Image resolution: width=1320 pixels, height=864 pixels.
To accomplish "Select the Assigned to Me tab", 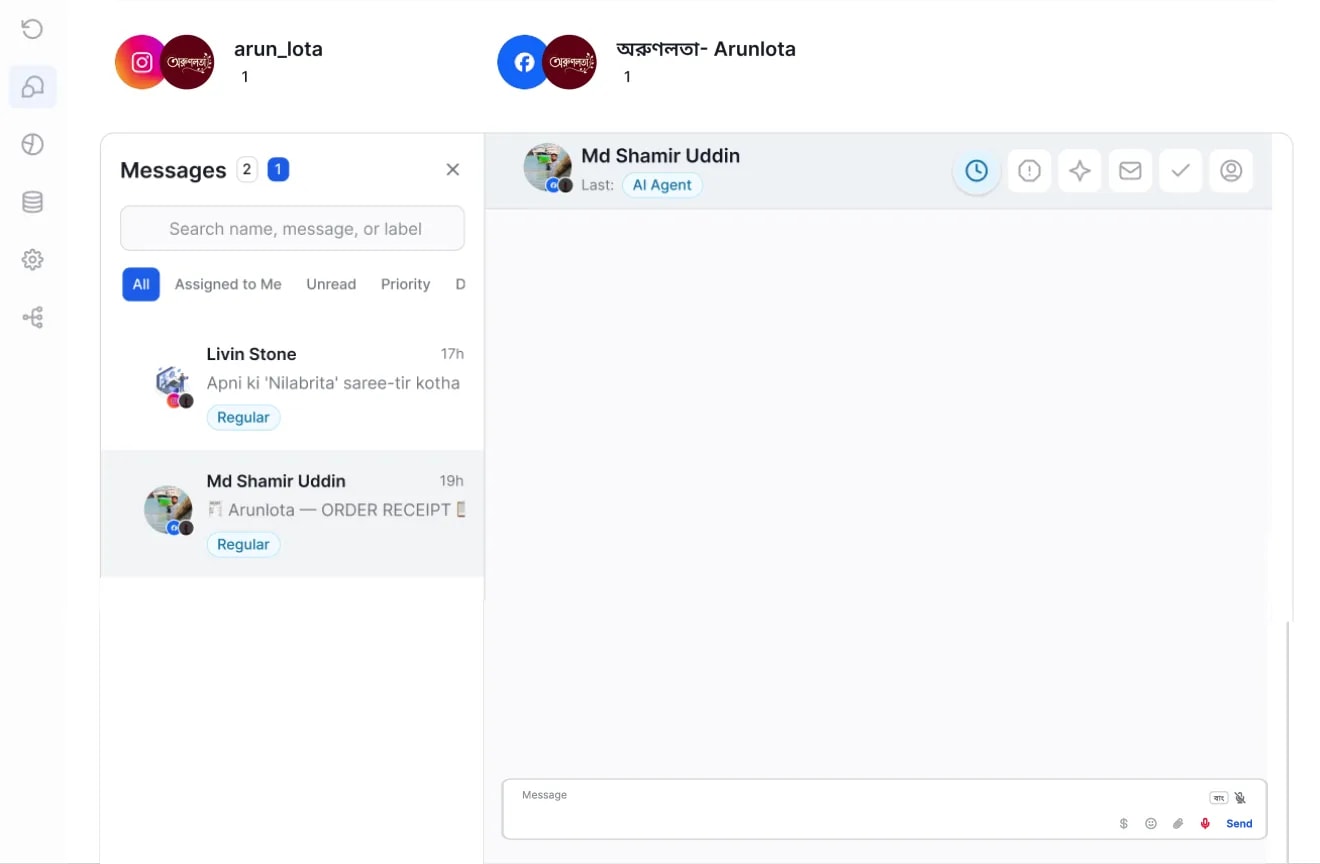I will [228, 284].
